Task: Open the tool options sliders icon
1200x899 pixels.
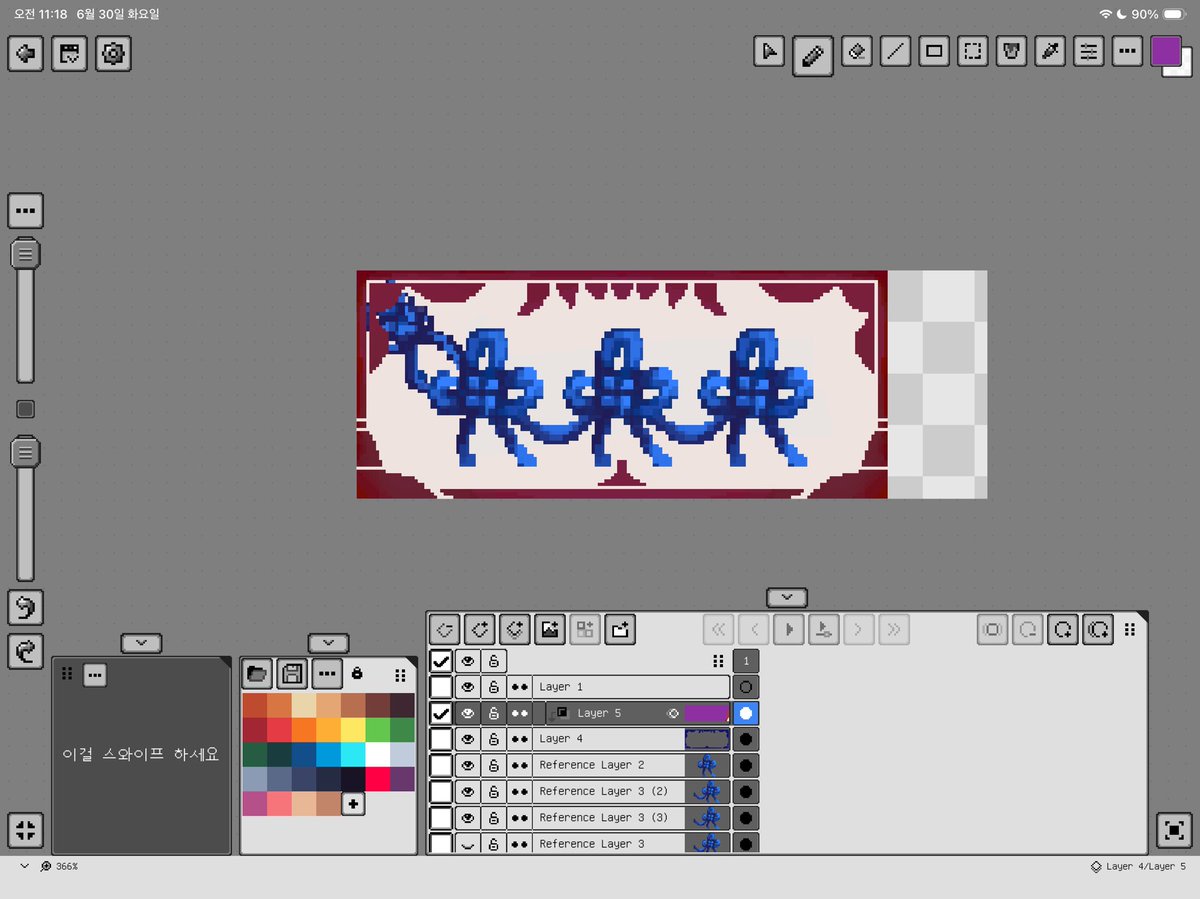Action: point(1089,51)
